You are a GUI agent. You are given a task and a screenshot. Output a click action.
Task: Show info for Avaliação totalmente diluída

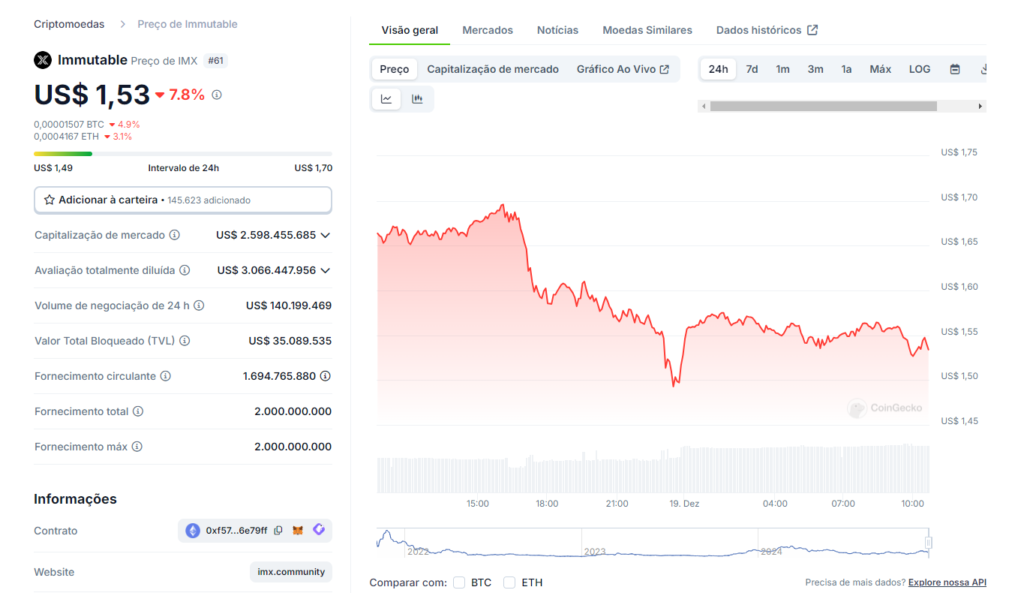[185, 270]
